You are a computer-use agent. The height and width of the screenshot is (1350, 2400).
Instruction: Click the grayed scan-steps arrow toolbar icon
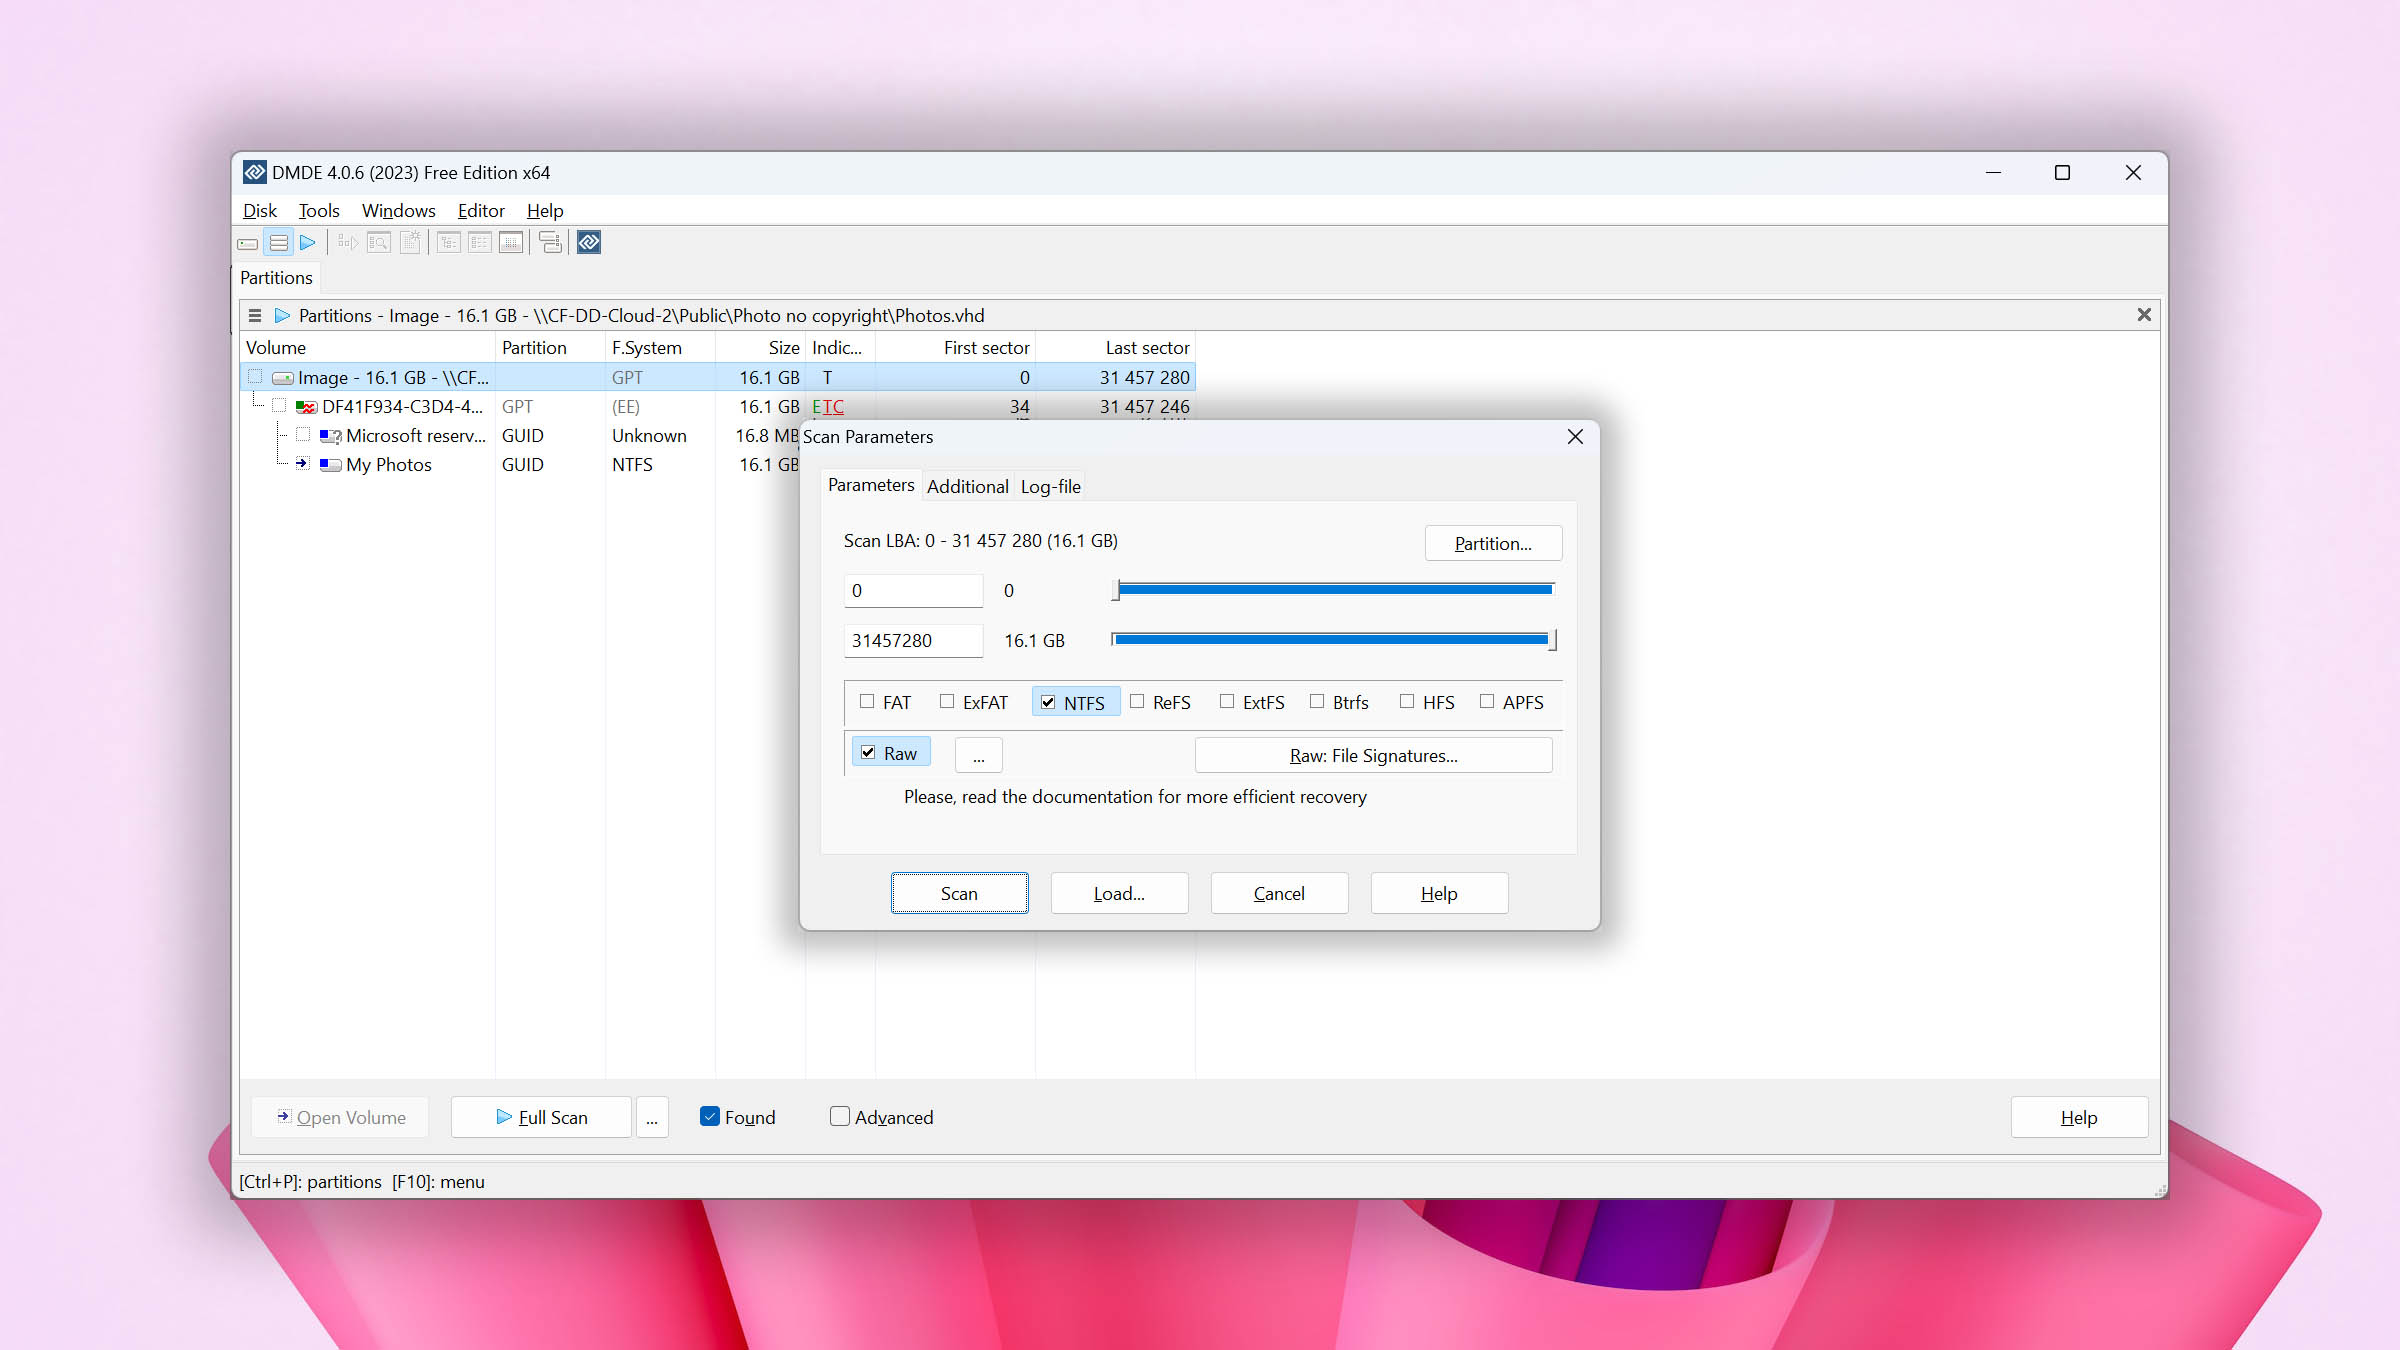(348, 243)
